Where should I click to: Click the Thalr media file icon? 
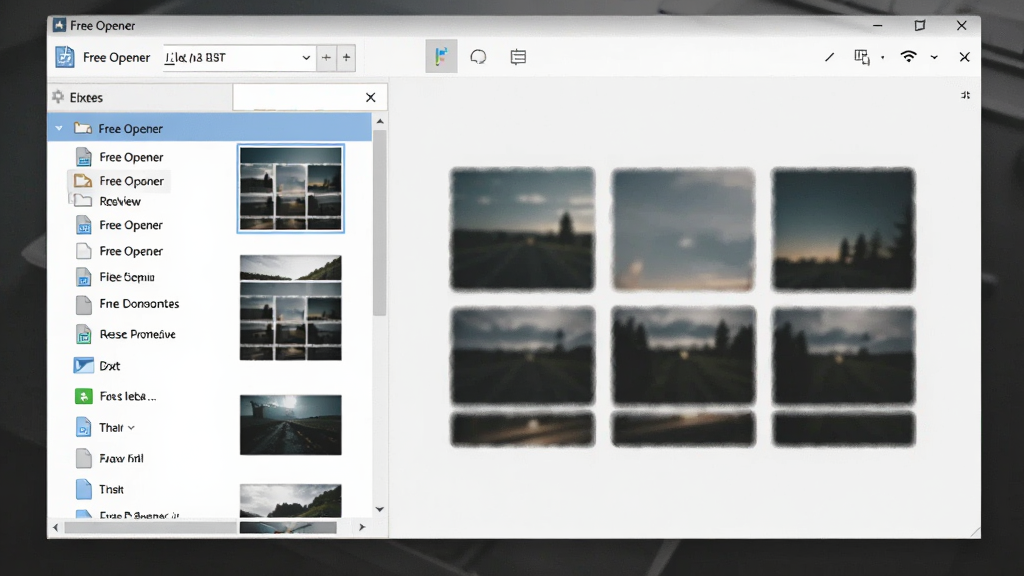[84, 427]
